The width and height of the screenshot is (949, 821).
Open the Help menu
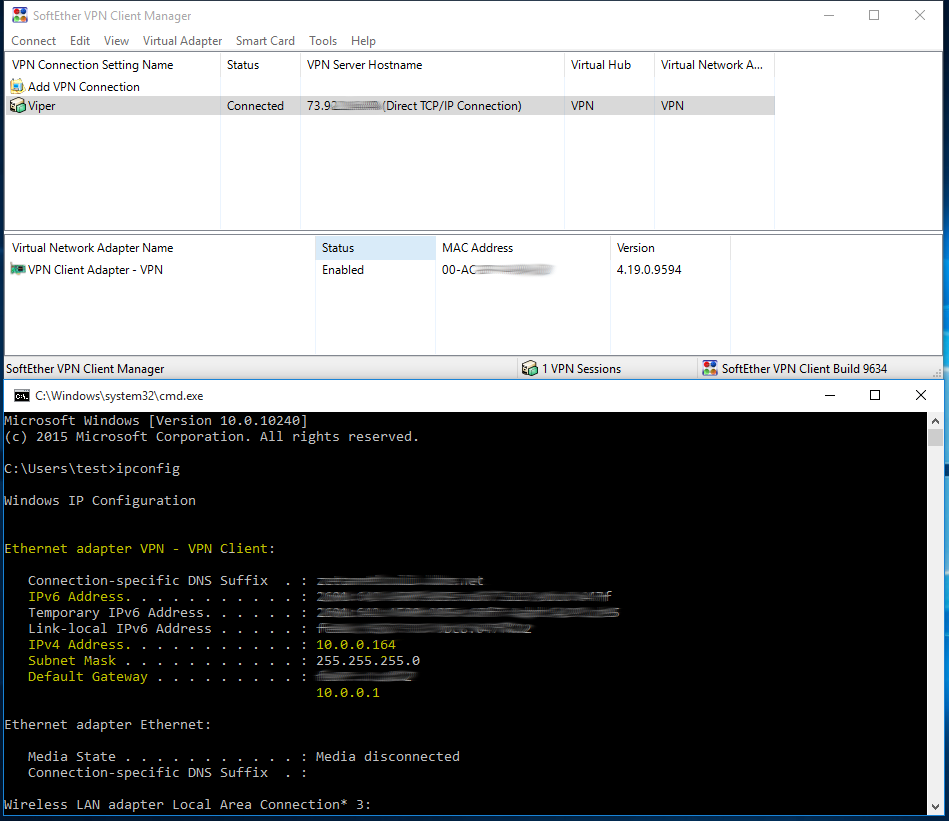point(363,41)
